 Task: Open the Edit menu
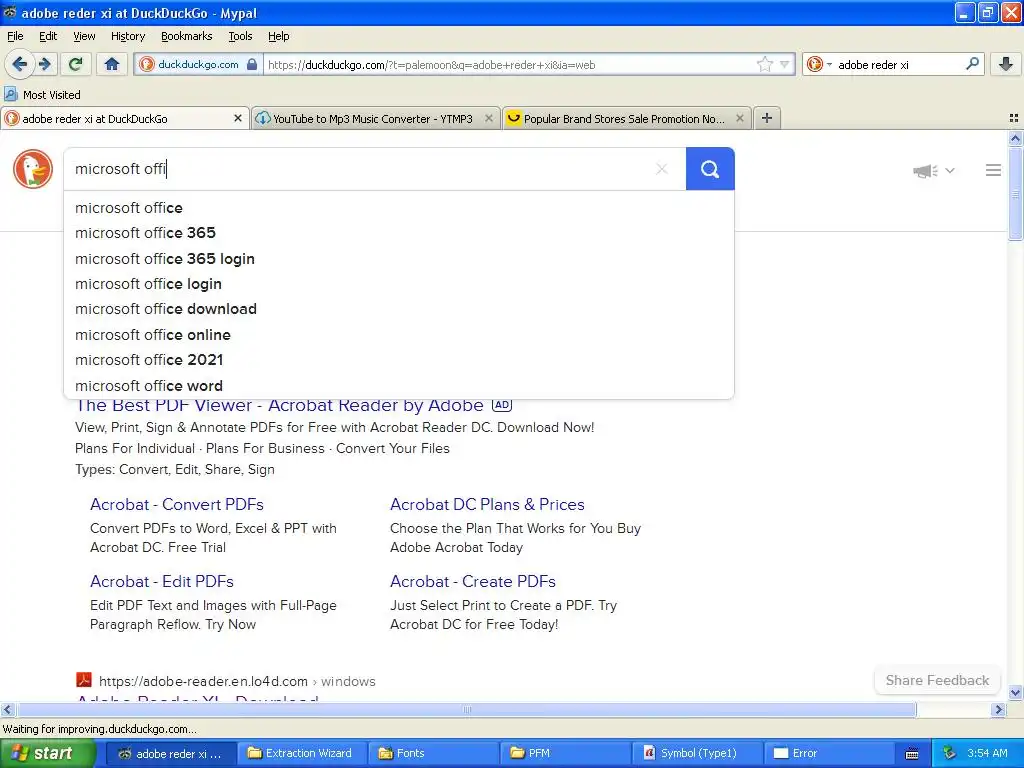tap(48, 36)
